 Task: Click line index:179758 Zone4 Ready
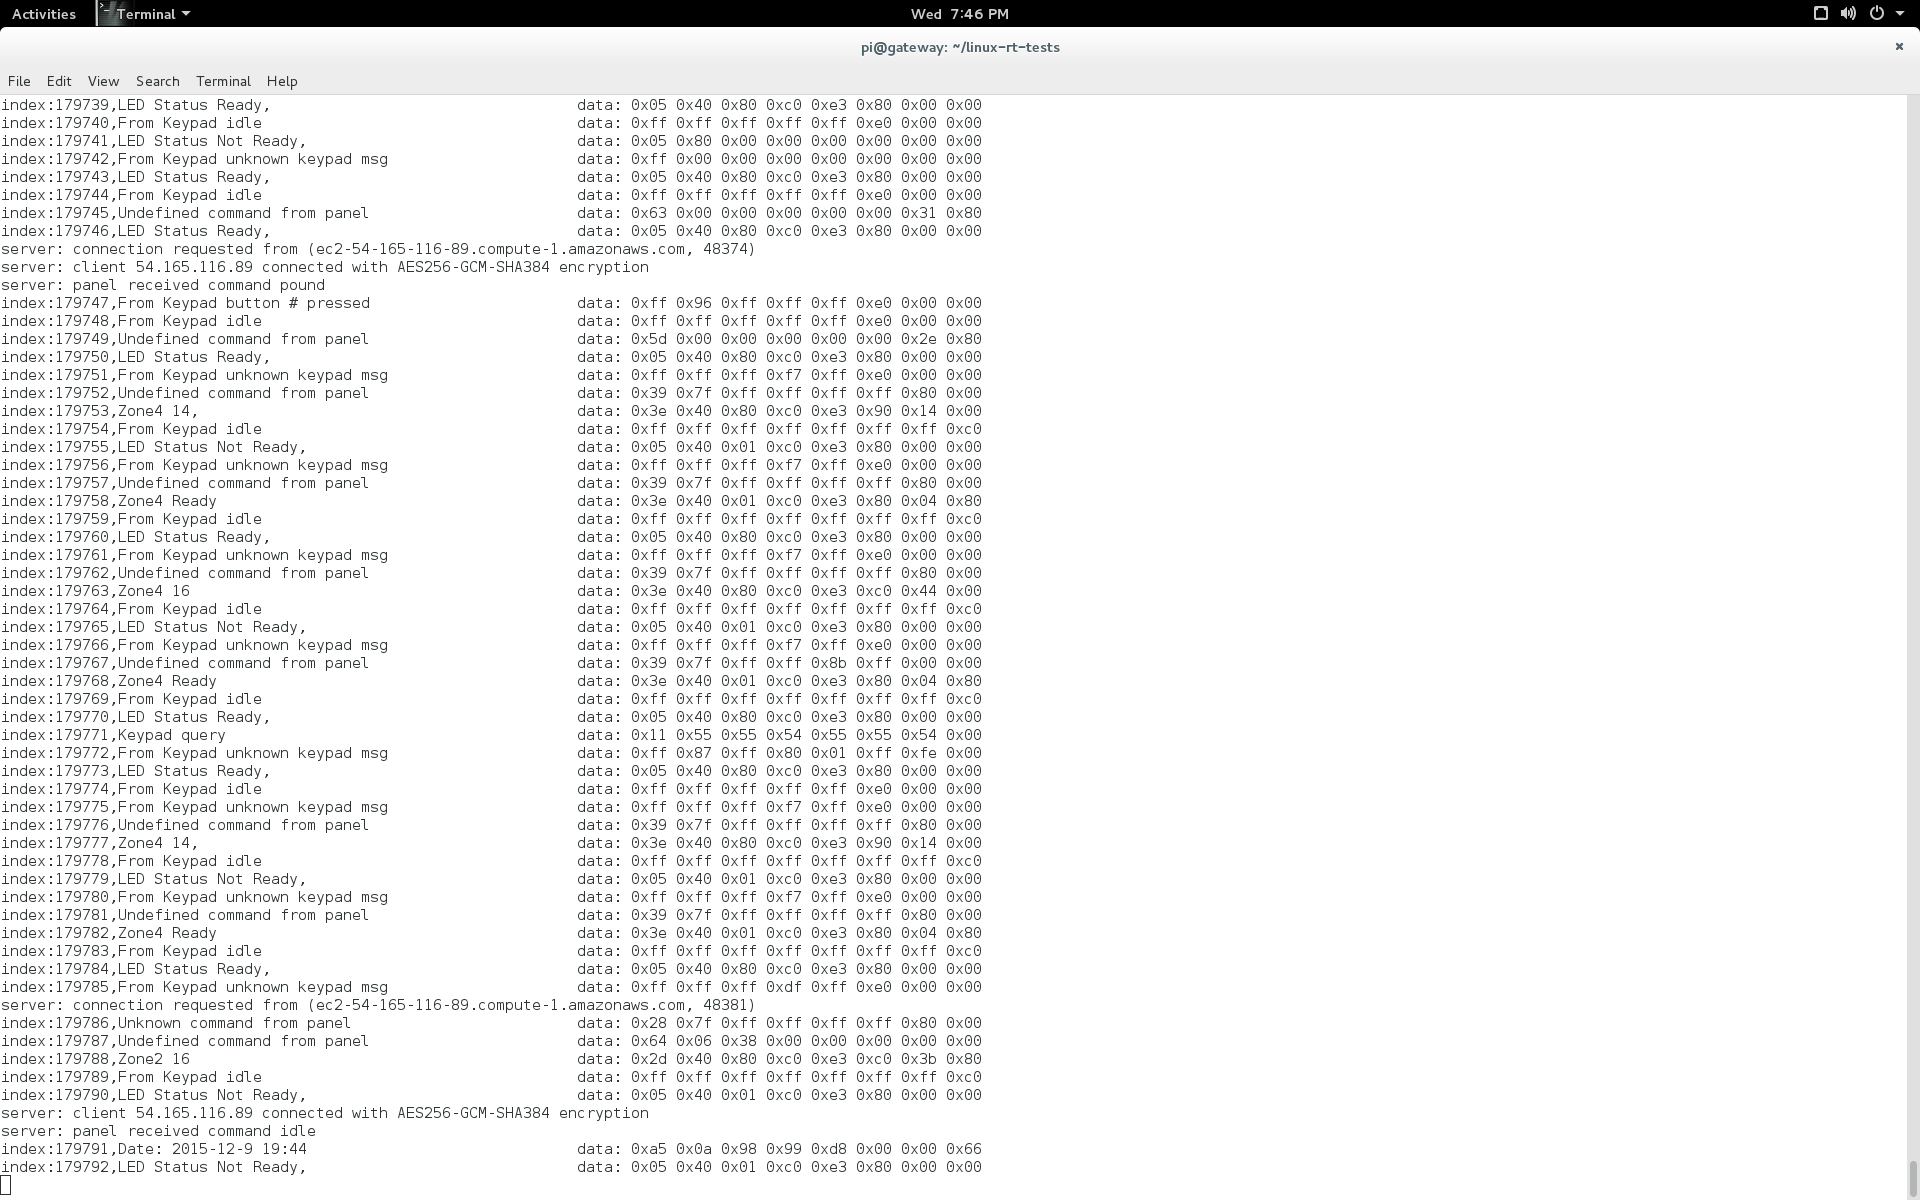click(491, 501)
